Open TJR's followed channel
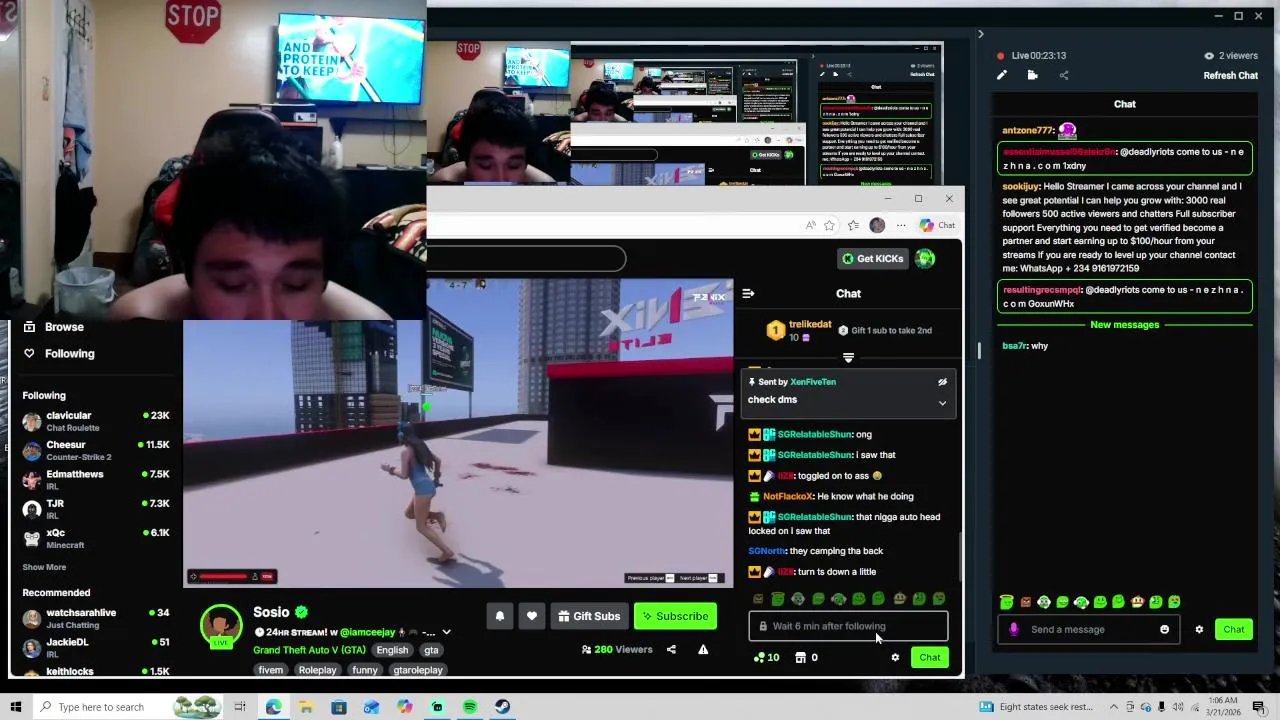Image resolution: width=1280 pixels, height=720 pixels. (95, 509)
